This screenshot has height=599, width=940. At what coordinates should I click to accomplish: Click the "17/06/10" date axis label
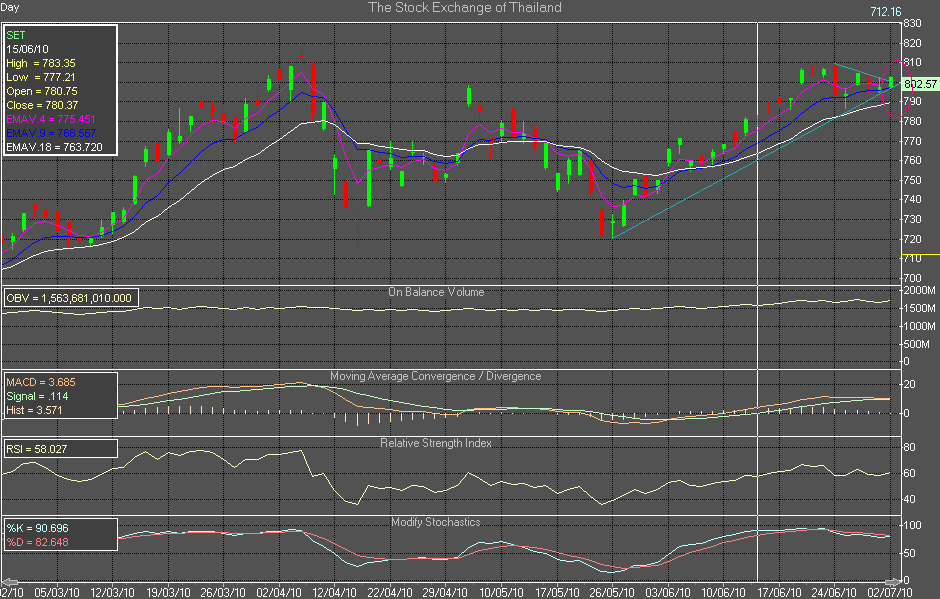(x=779, y=592)
